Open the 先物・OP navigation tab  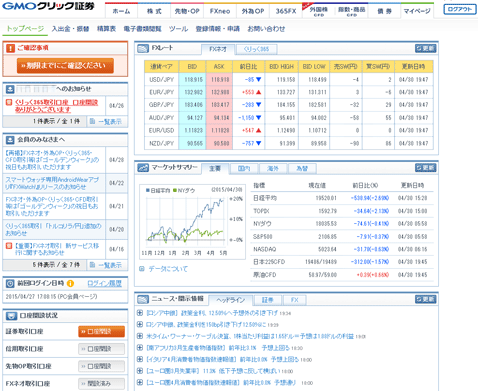[187, 11]
